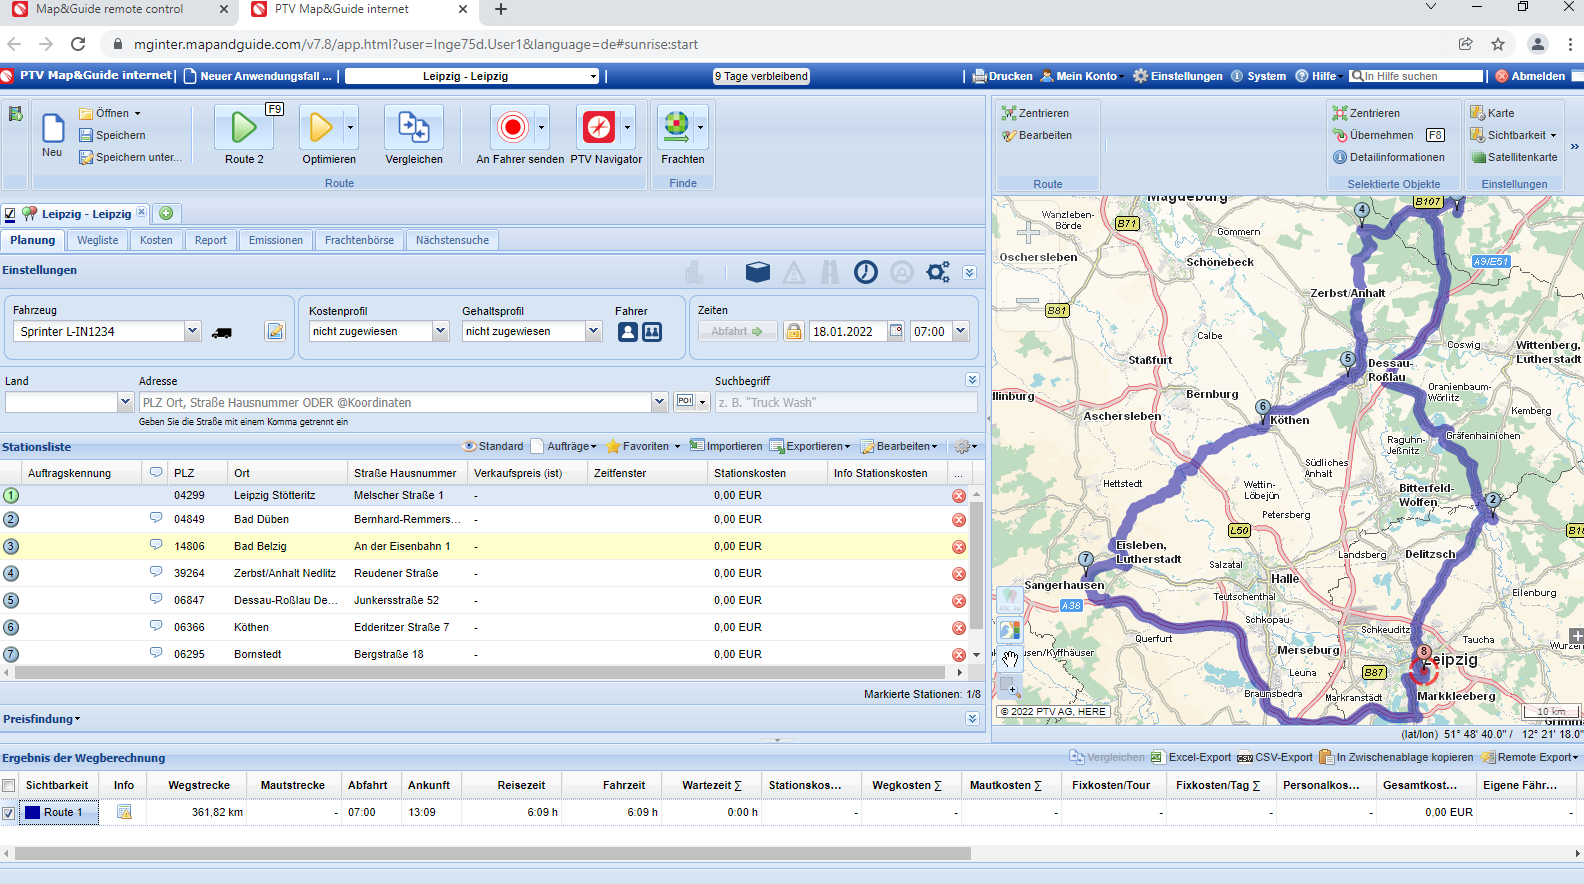Viewport: 1584px width, 884px height.
Task: Click the Abfahrt departure button
Action: tap(737, 331)
